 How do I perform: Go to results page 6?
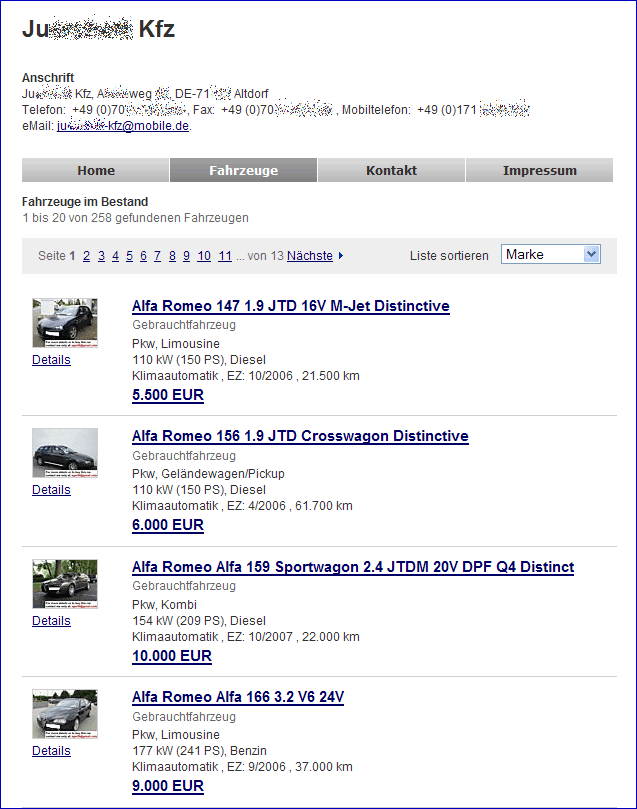(143, 256)
